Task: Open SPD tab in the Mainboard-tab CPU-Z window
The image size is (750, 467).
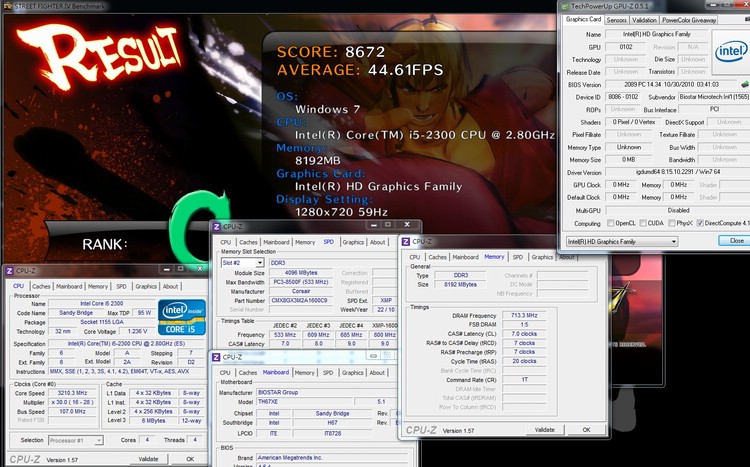Action: tap(328, 372)
